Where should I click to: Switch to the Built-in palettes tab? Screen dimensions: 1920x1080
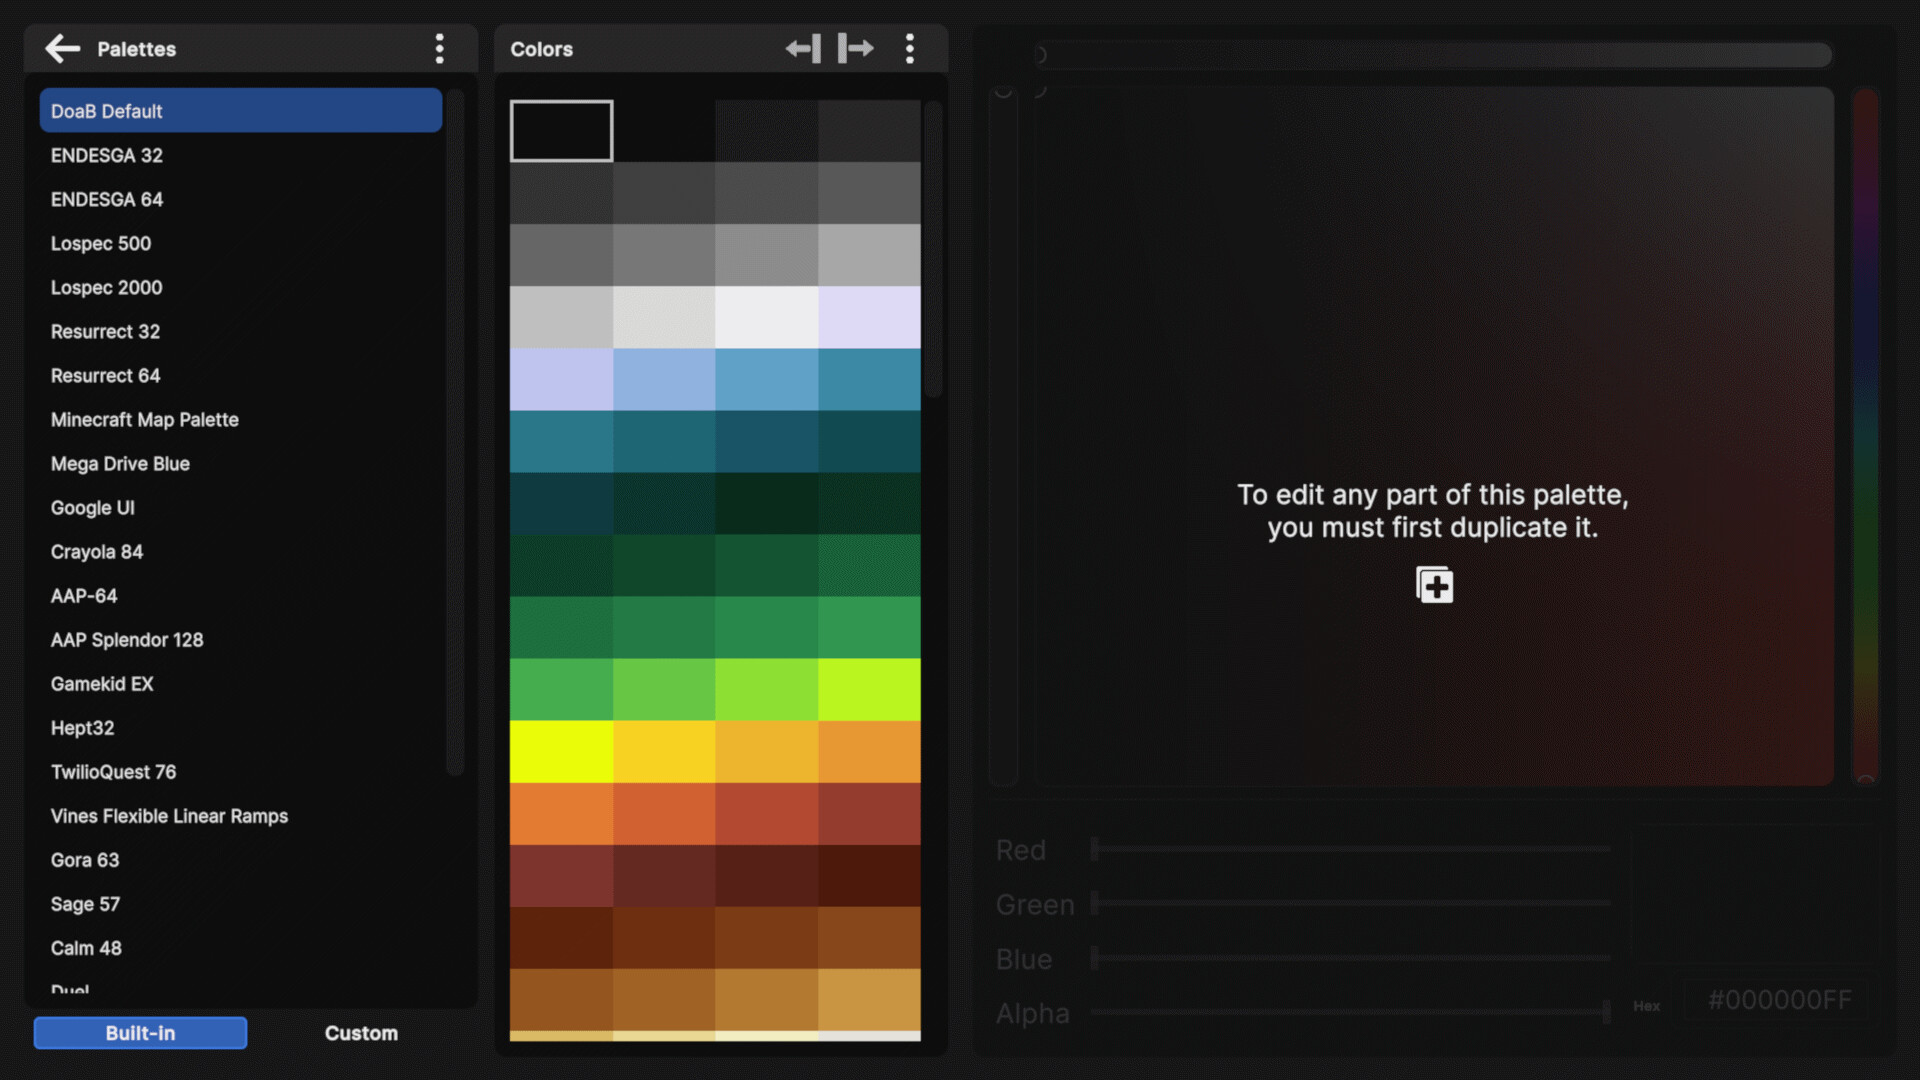click(139, 1033)
